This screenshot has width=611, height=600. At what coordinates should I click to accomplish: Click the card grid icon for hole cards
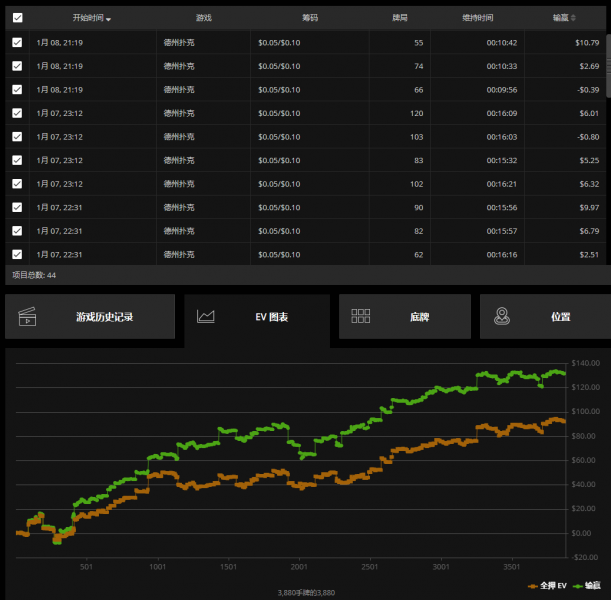tap(361, 317)
